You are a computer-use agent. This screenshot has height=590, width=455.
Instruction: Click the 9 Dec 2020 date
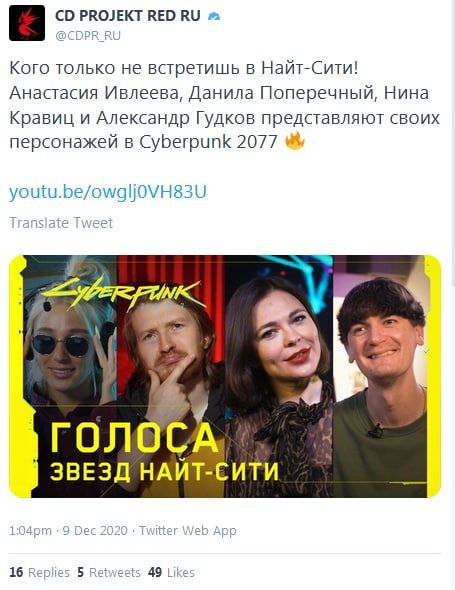95,531
